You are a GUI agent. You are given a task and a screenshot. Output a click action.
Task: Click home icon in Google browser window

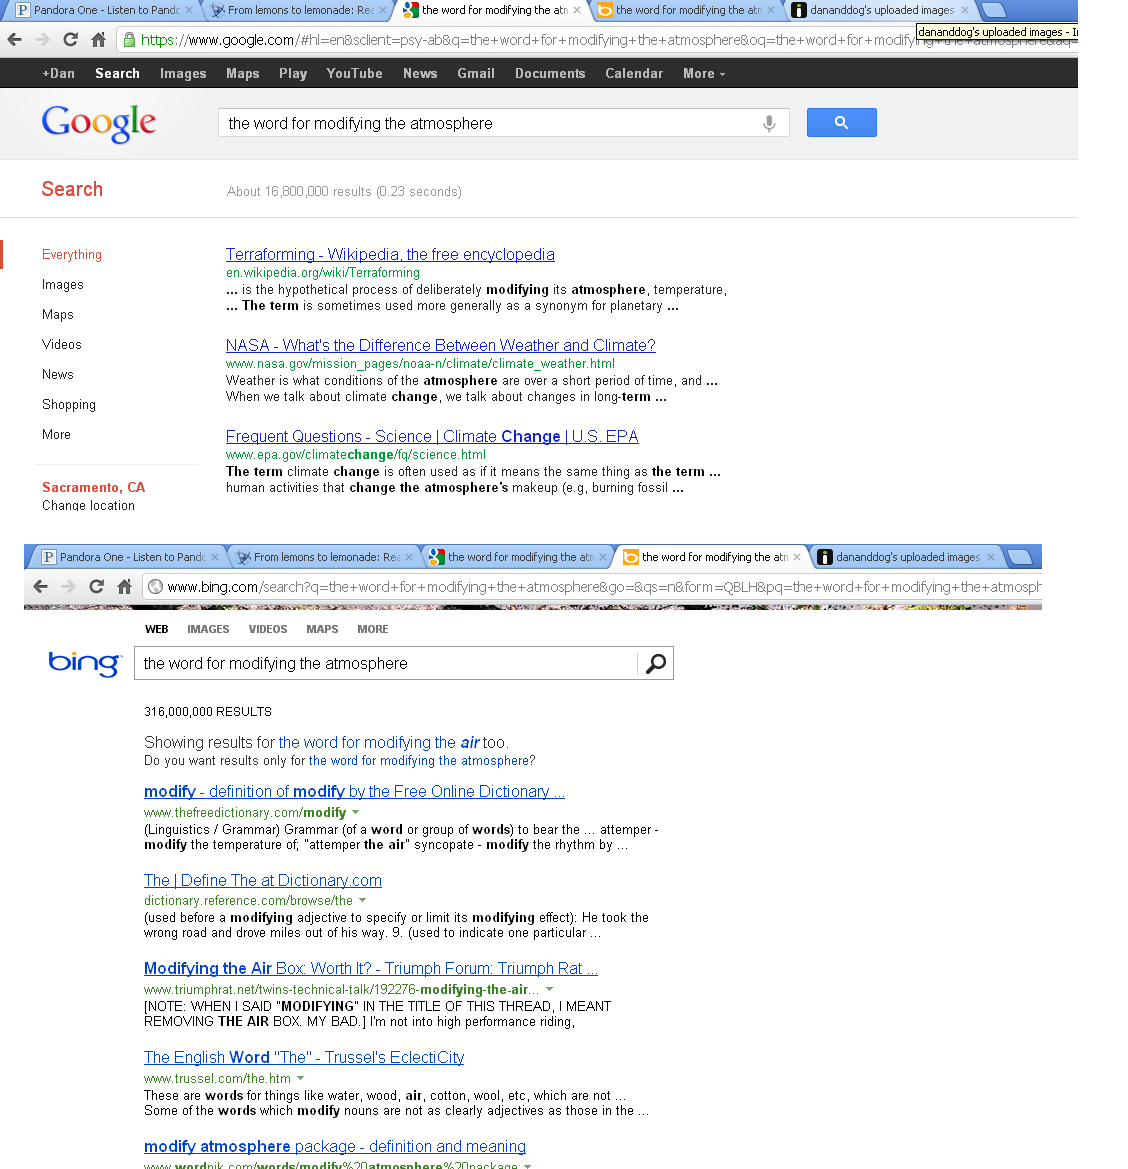(98, 40)
